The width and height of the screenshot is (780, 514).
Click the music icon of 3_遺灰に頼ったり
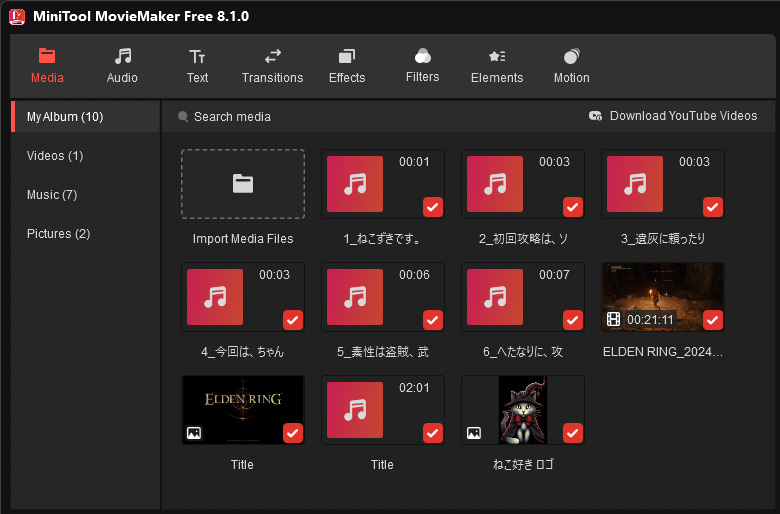pos(635,184)
